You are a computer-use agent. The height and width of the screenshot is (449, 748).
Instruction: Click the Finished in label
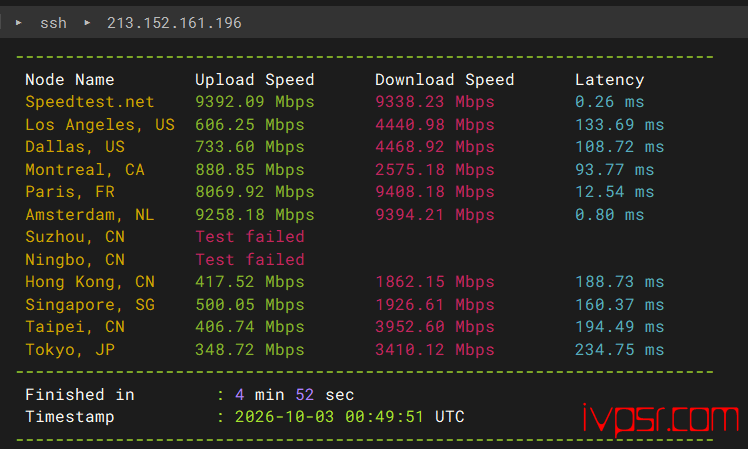click(x=80, y=395)
